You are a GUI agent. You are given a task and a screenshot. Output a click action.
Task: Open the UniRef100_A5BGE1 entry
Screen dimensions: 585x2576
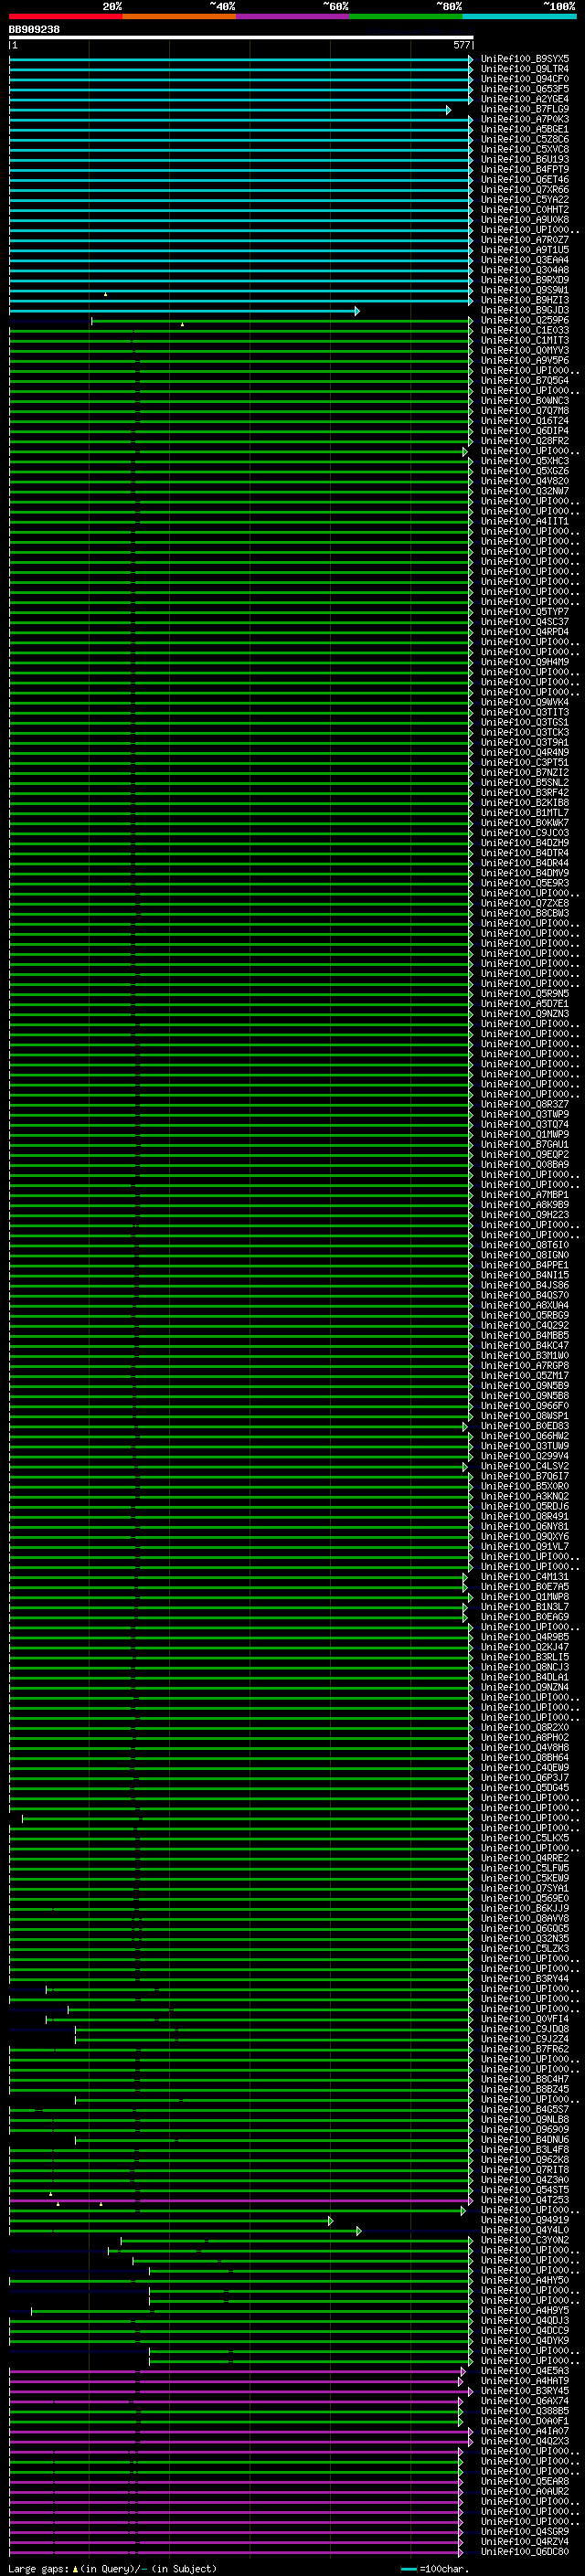point(525,129)
